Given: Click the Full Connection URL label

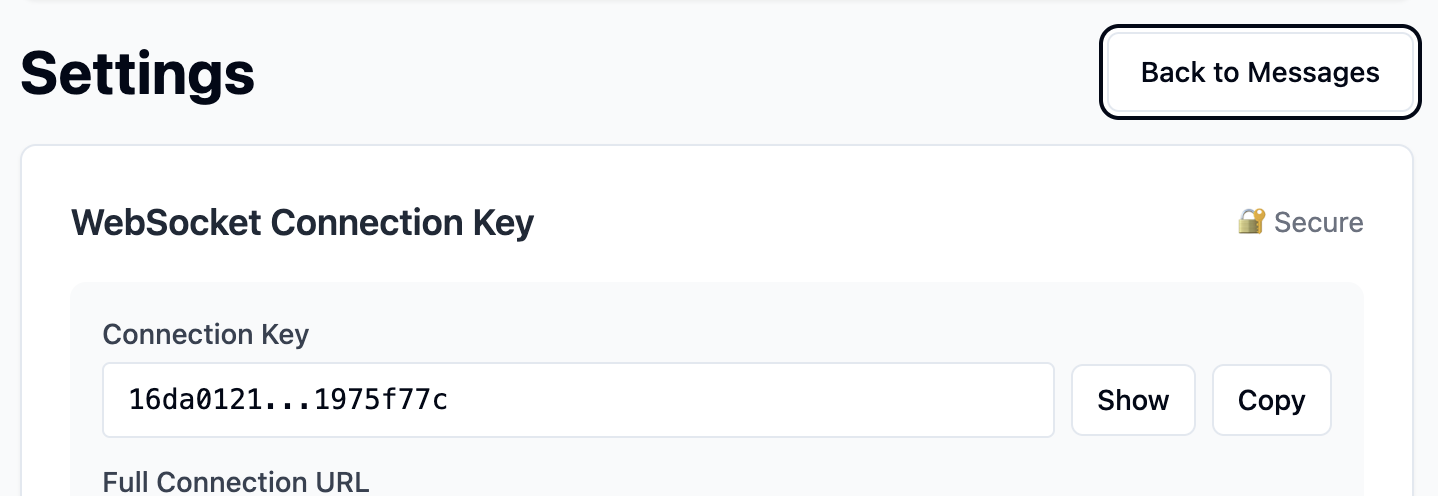Looking at the screenshot, I should tap(236, 482).
